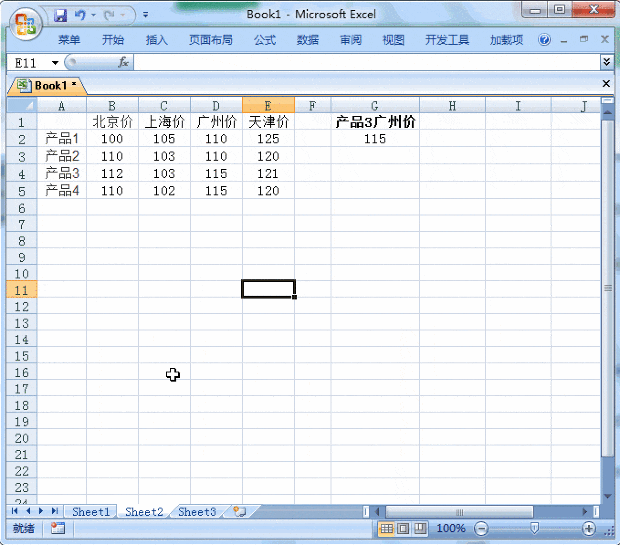
Task: Click the Undo arrow icon
Action: [80, 15]
